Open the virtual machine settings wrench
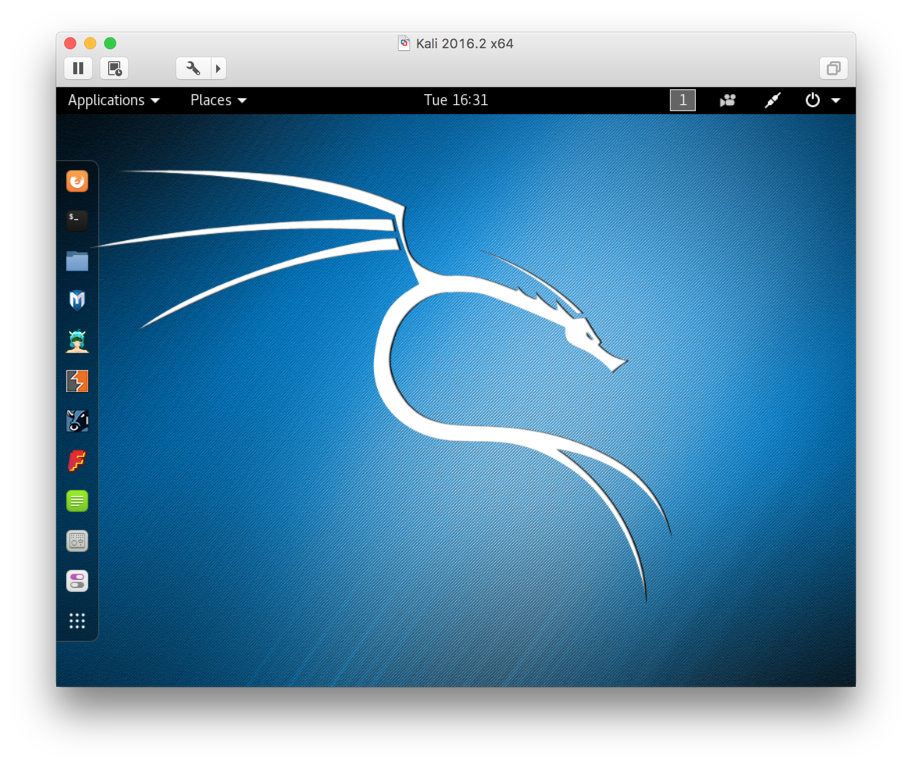 pos(193,68)
